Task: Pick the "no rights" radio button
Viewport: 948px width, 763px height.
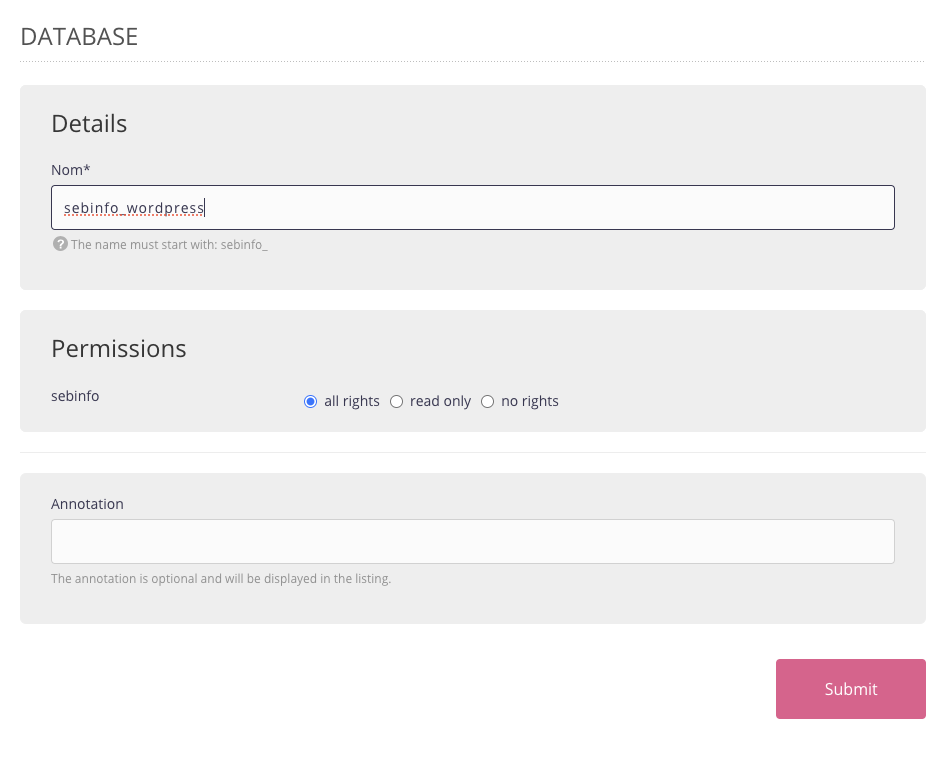Action: point(488,402)
